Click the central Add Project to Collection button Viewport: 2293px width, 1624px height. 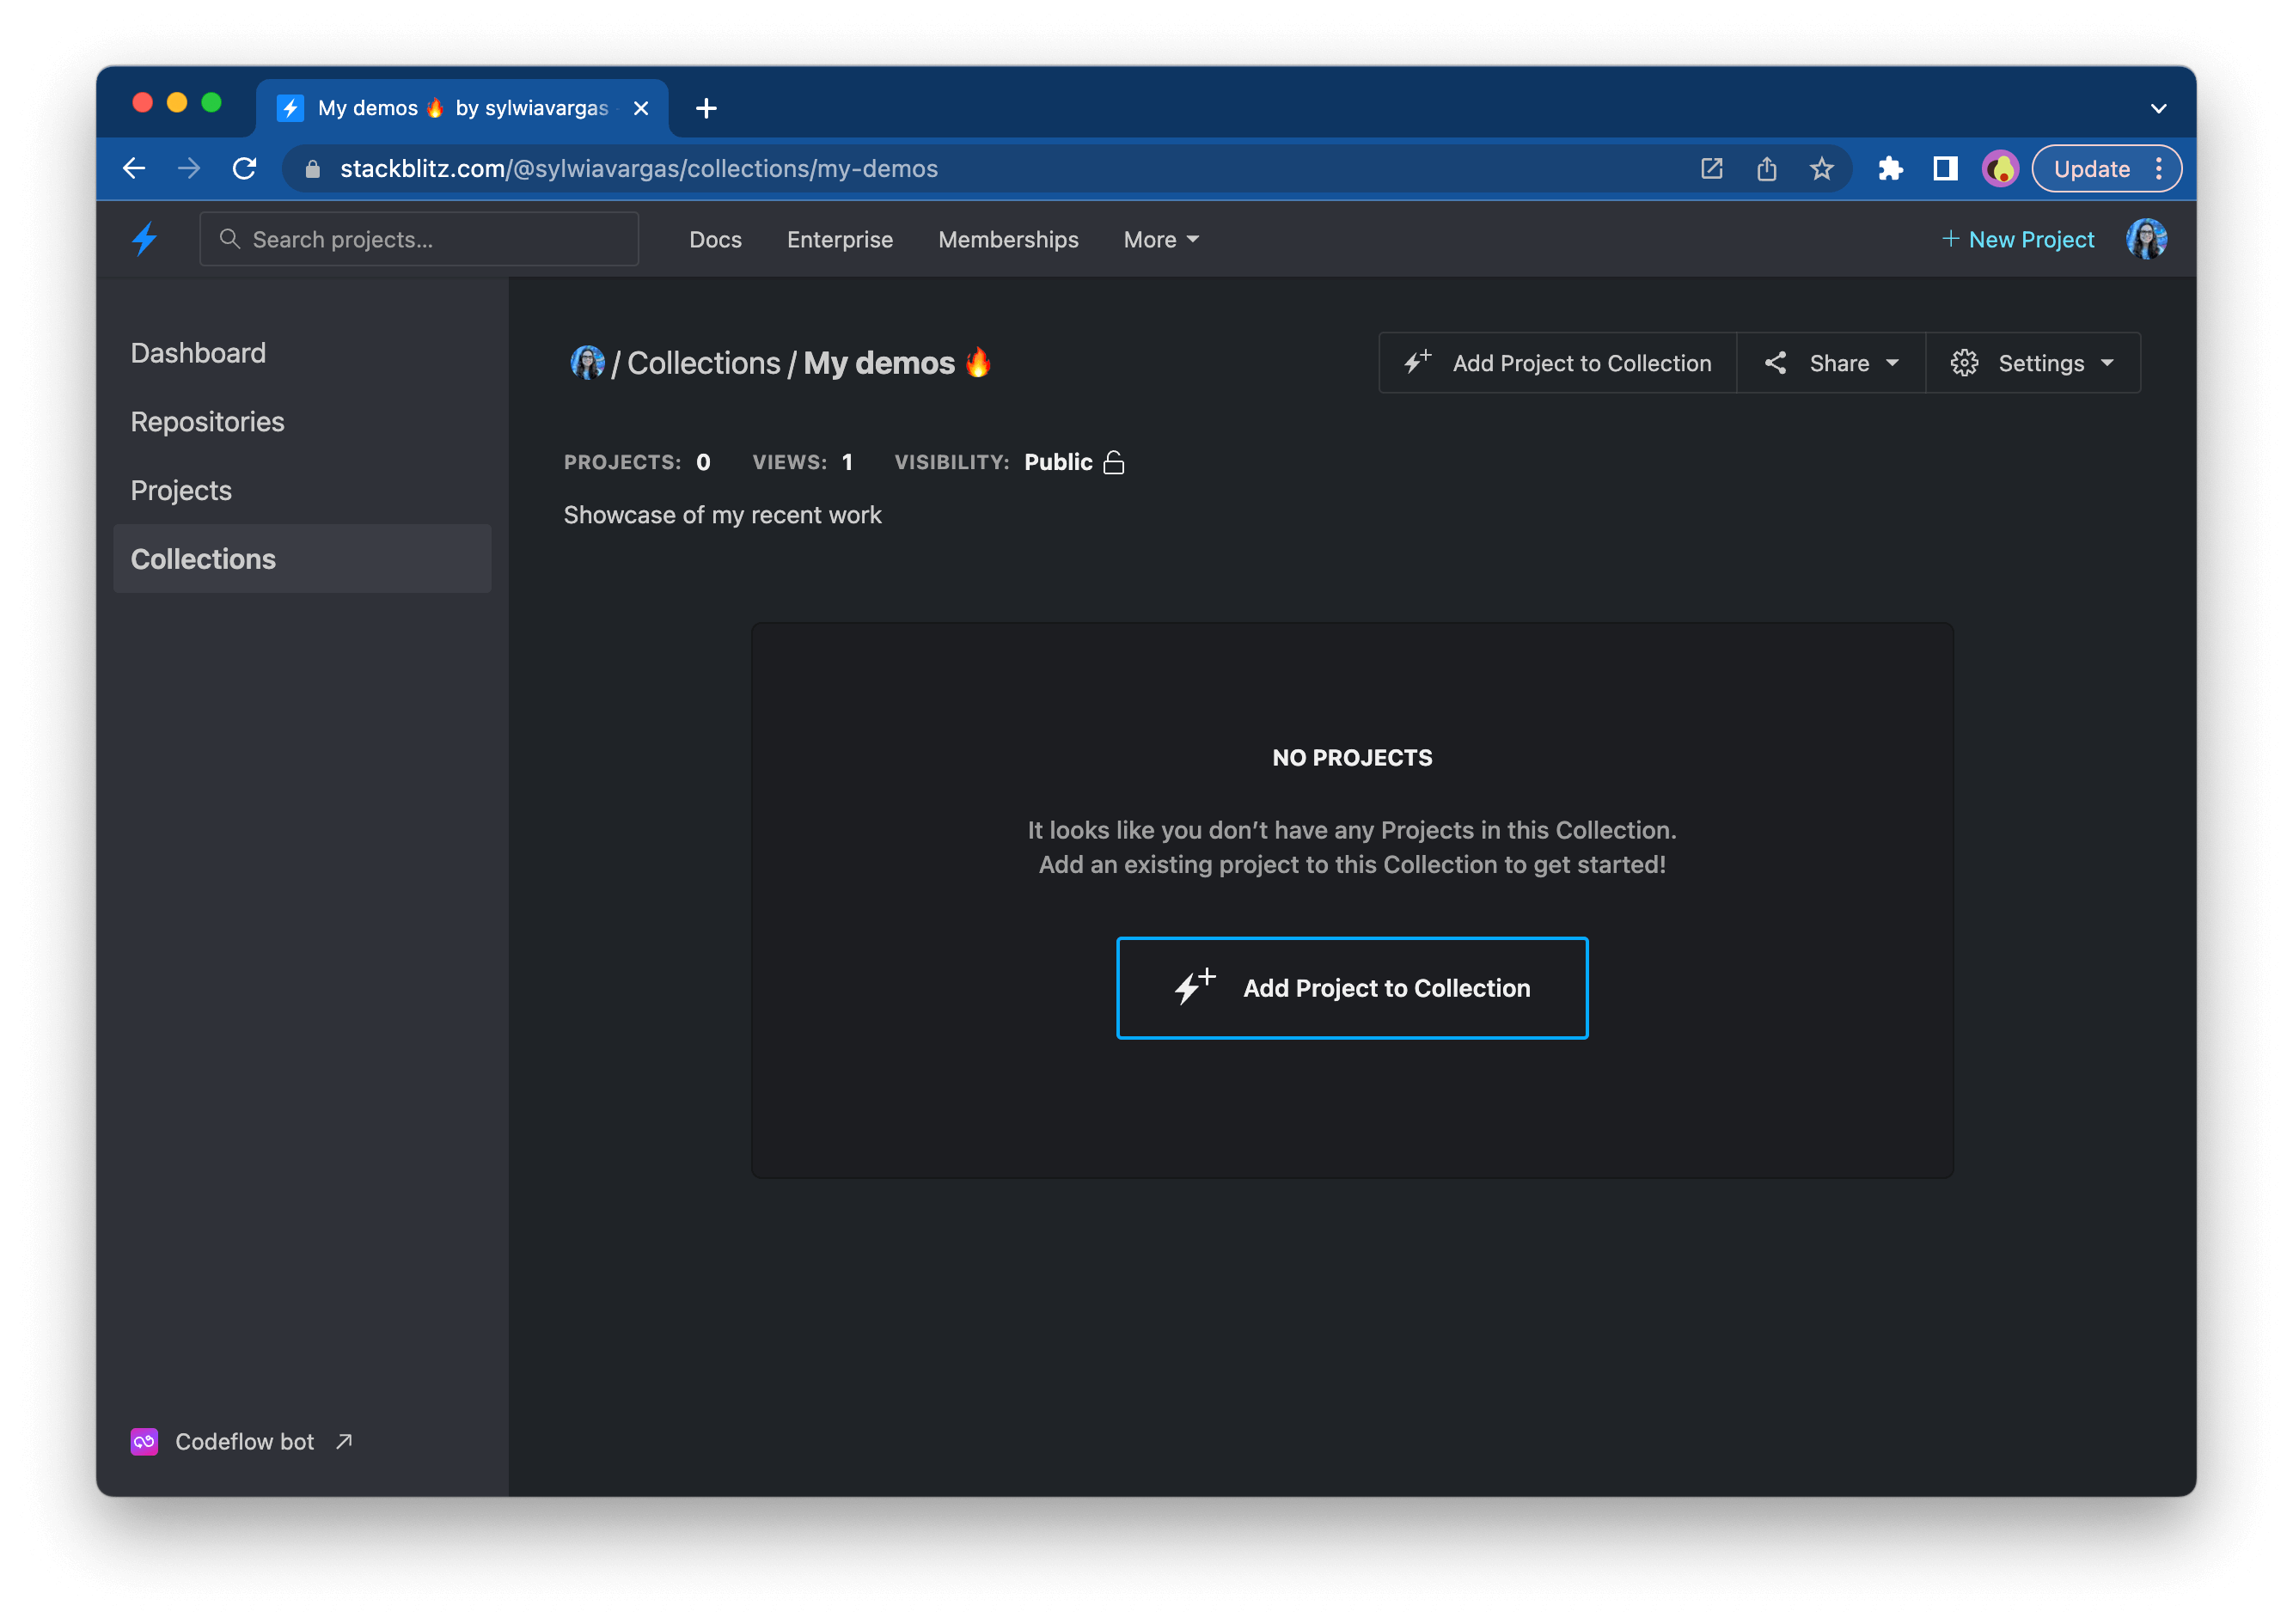click(x=1351, y=988)
